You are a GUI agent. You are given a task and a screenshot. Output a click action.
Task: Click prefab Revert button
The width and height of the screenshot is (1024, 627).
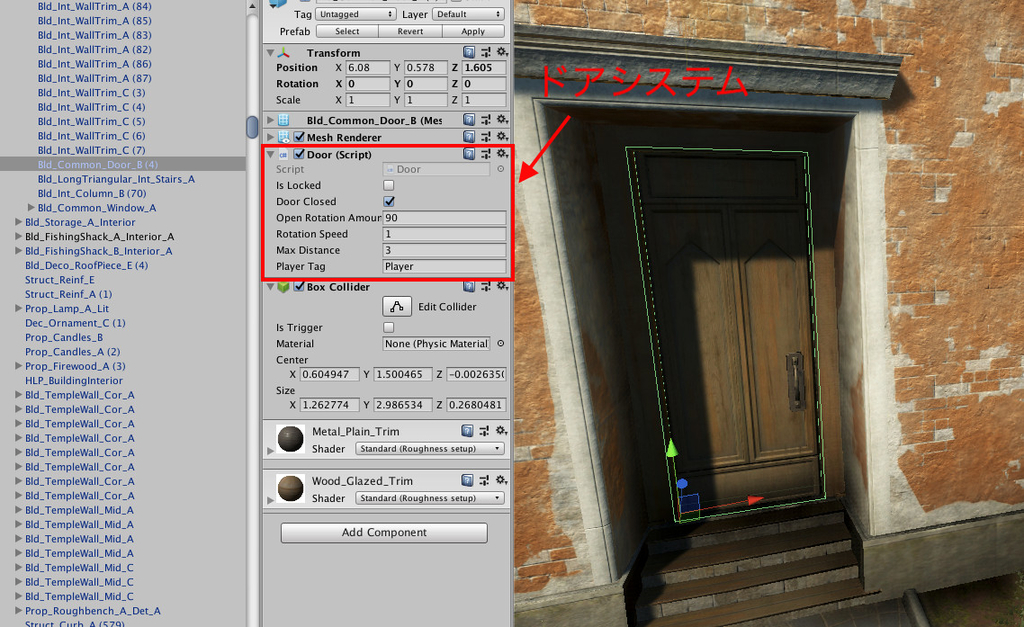tap(410, 31)
